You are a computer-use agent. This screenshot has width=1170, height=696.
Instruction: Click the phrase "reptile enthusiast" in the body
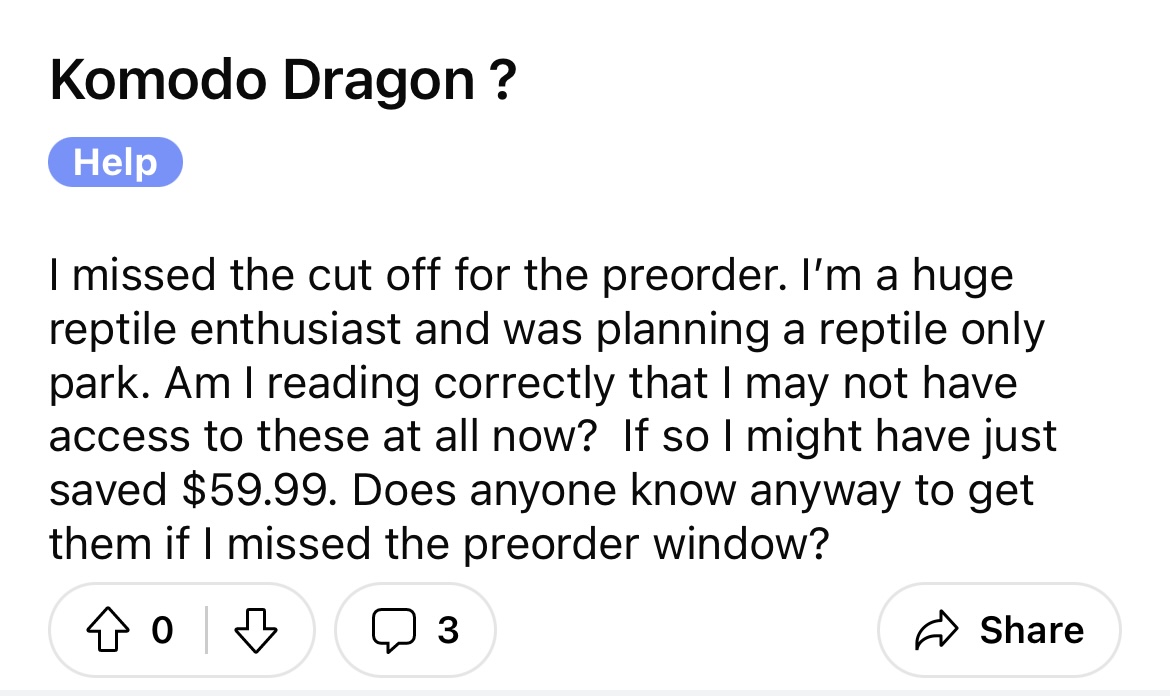pos(225,330)
